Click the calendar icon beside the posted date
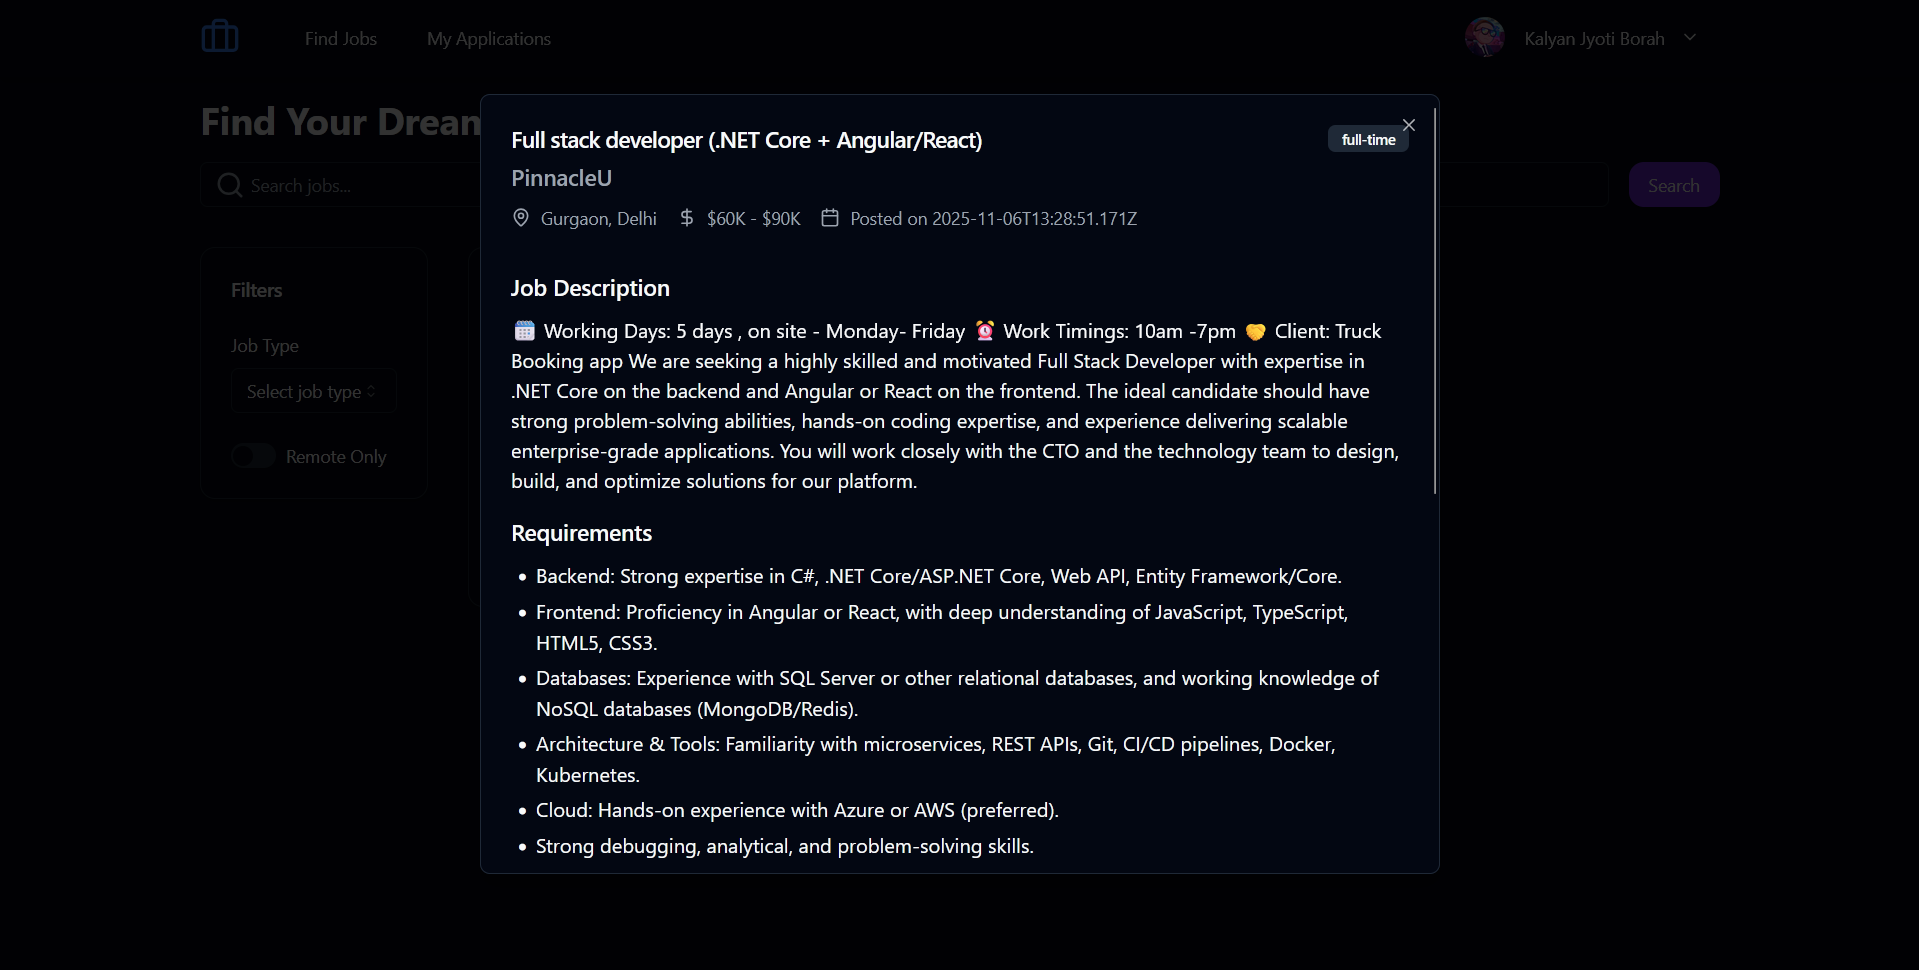Viewport: 1919px width, 970px height. (x=830, y=218)
